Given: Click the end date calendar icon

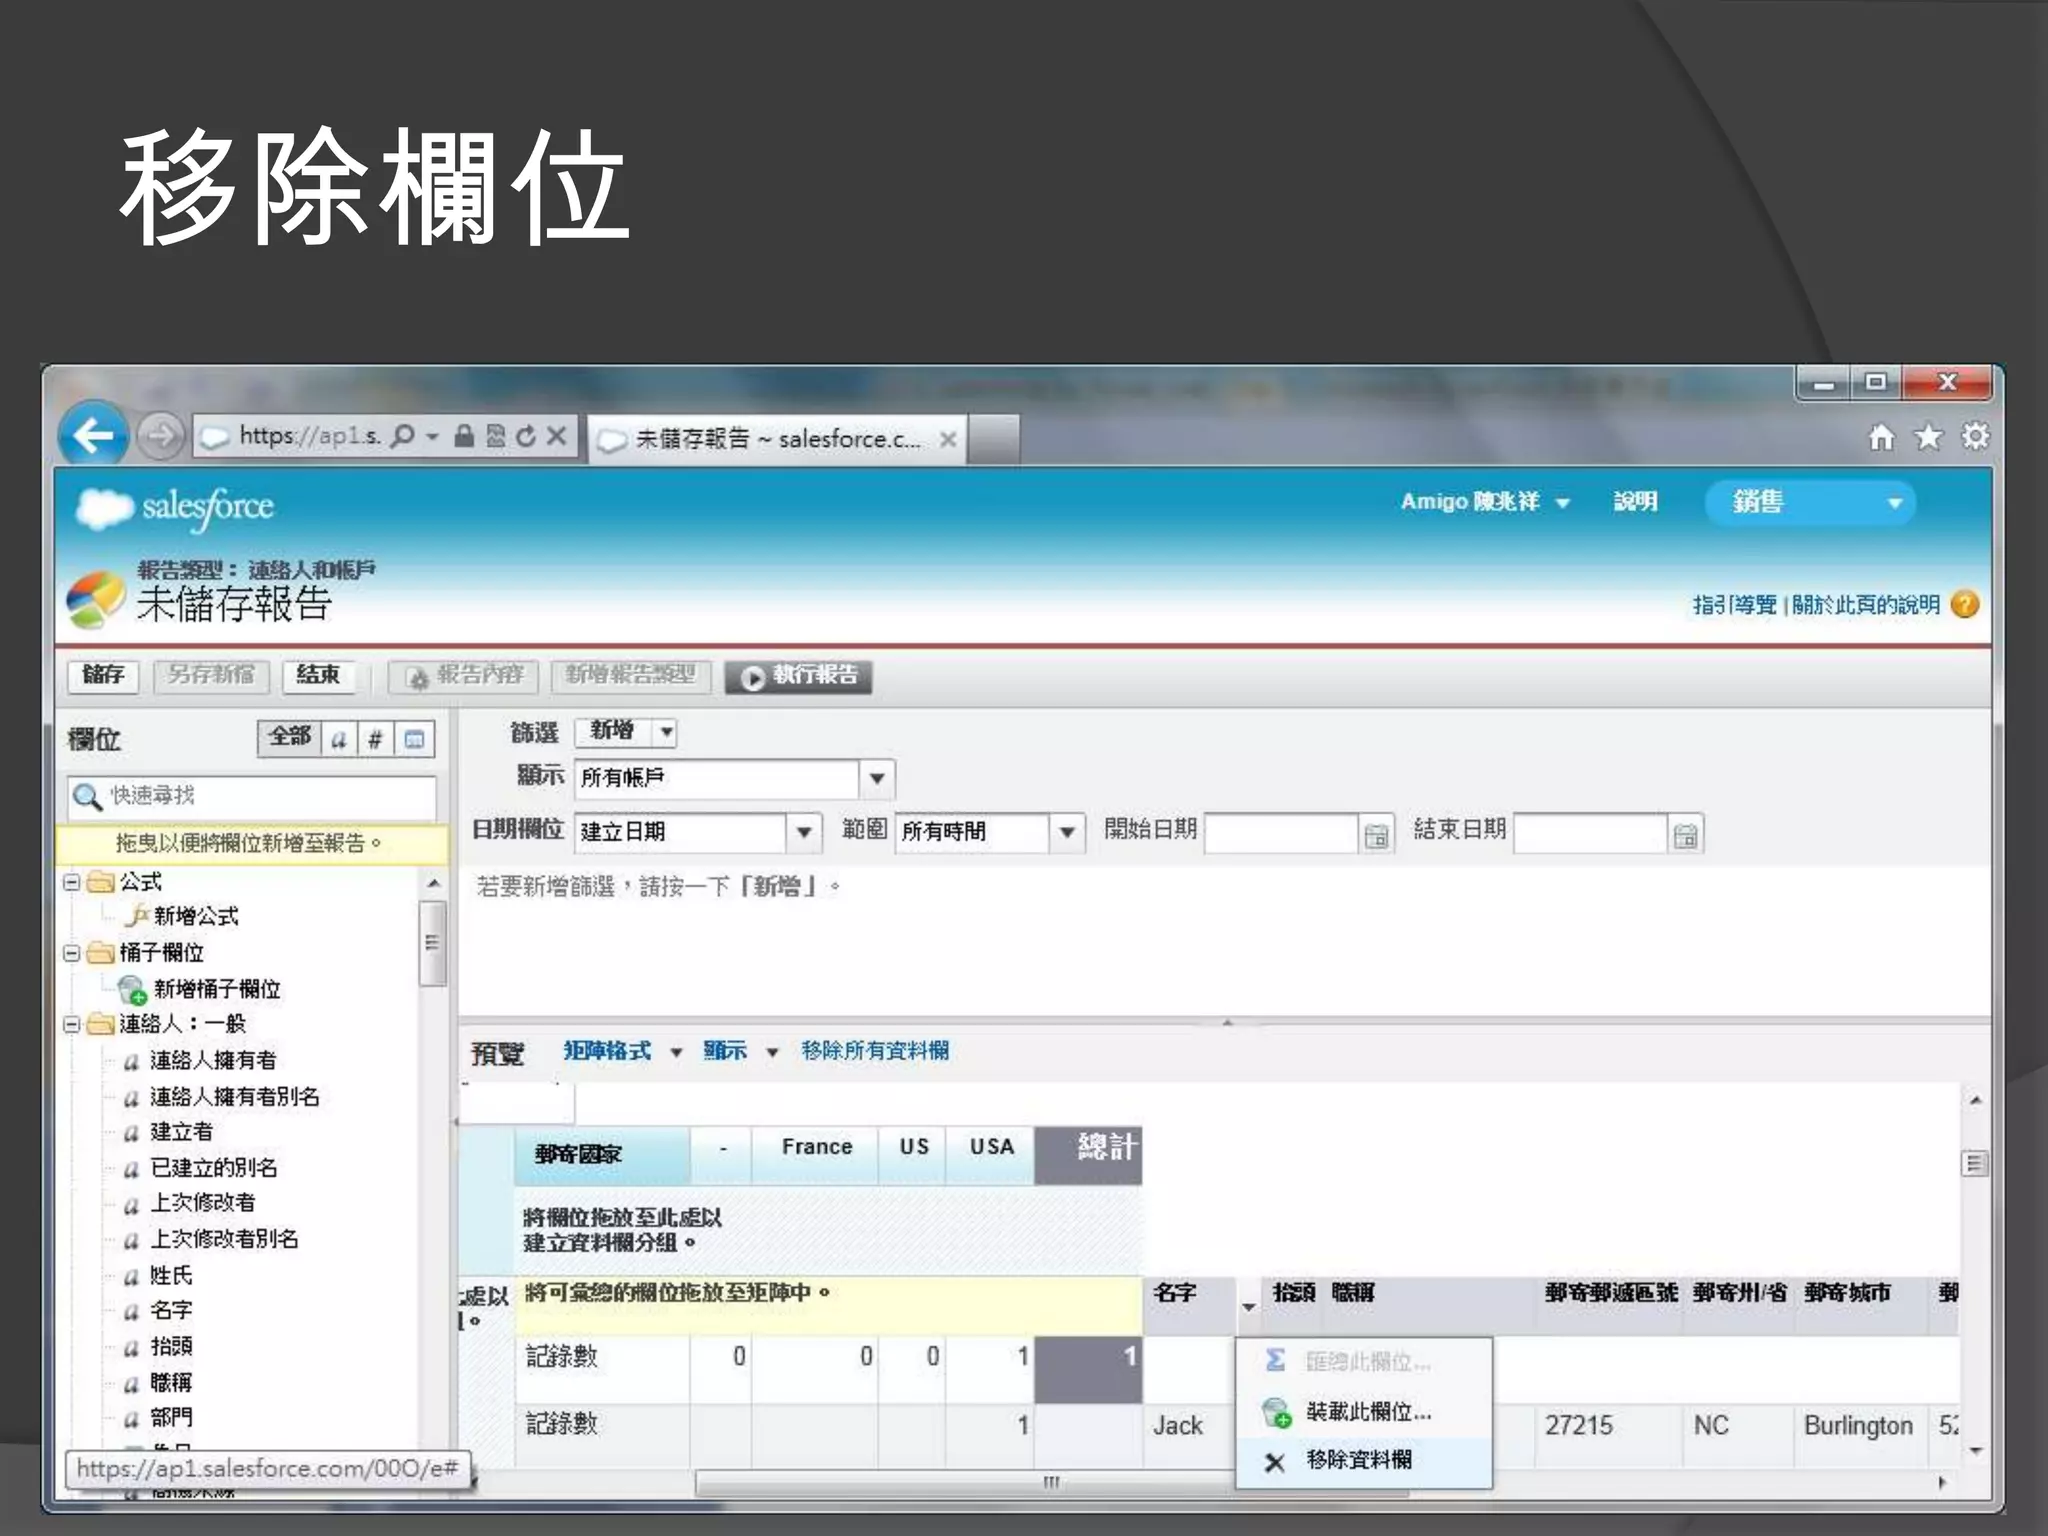Looking at the screenshot, I should point(1685,835).
